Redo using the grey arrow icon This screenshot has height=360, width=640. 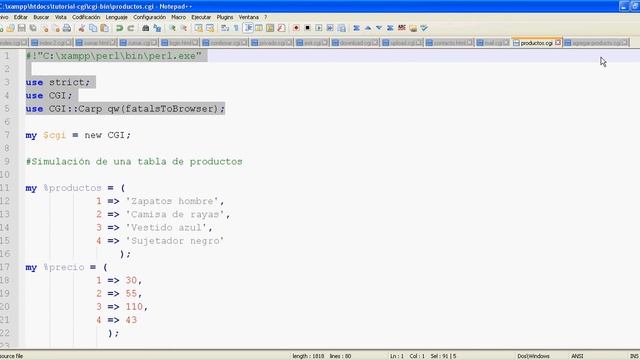coord(131,28)
